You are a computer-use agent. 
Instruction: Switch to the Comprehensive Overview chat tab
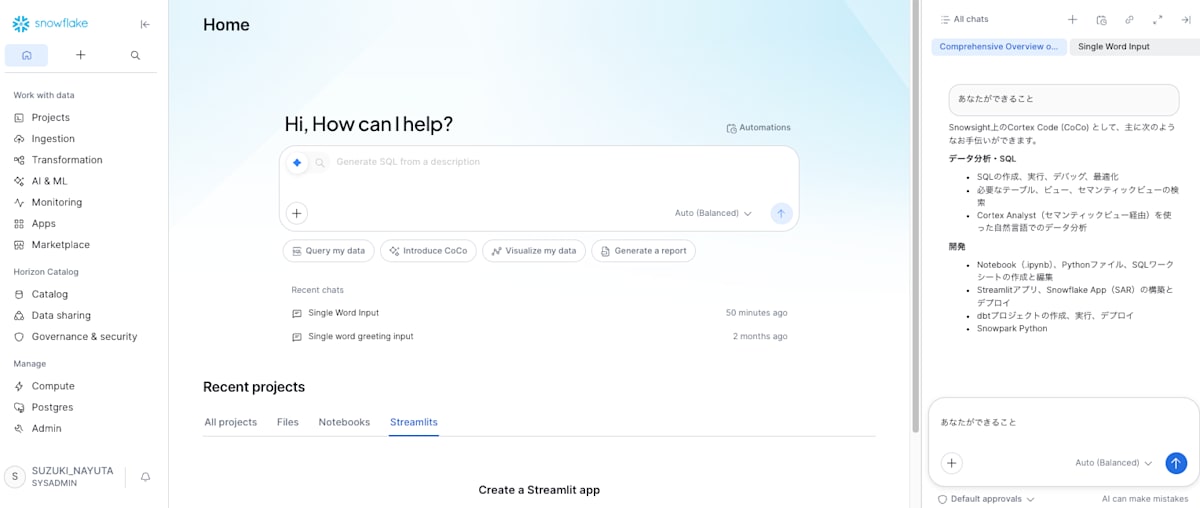[x=998, y=47]
